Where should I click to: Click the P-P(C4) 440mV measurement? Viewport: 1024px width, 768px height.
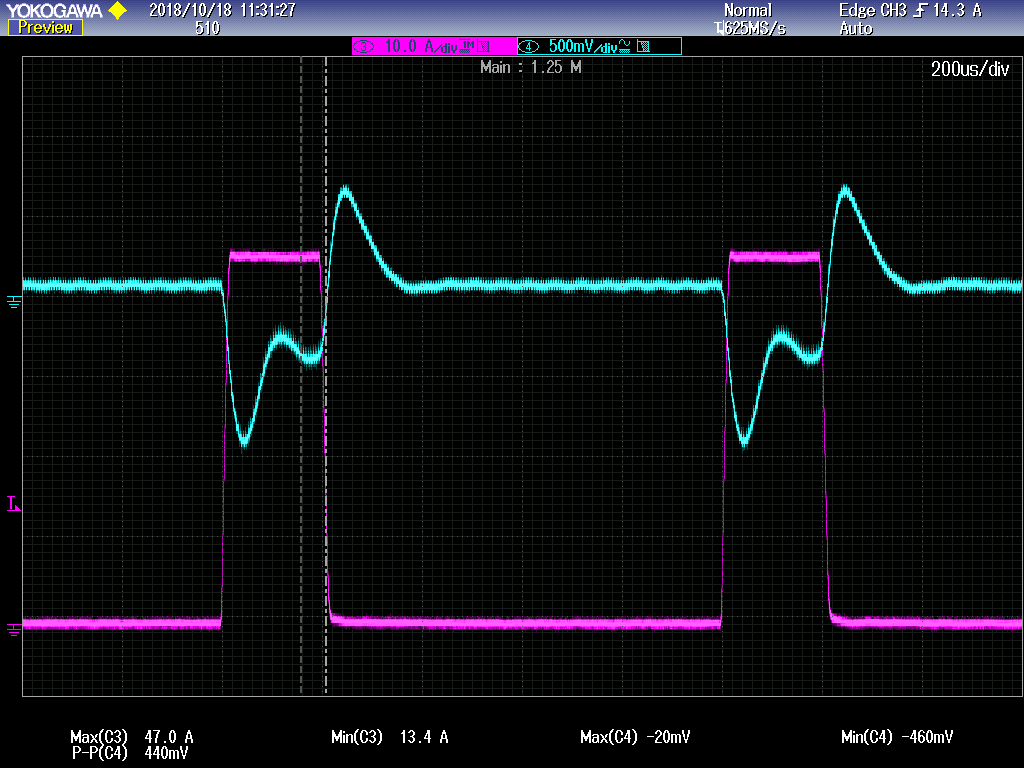click(x=130, y=754)
